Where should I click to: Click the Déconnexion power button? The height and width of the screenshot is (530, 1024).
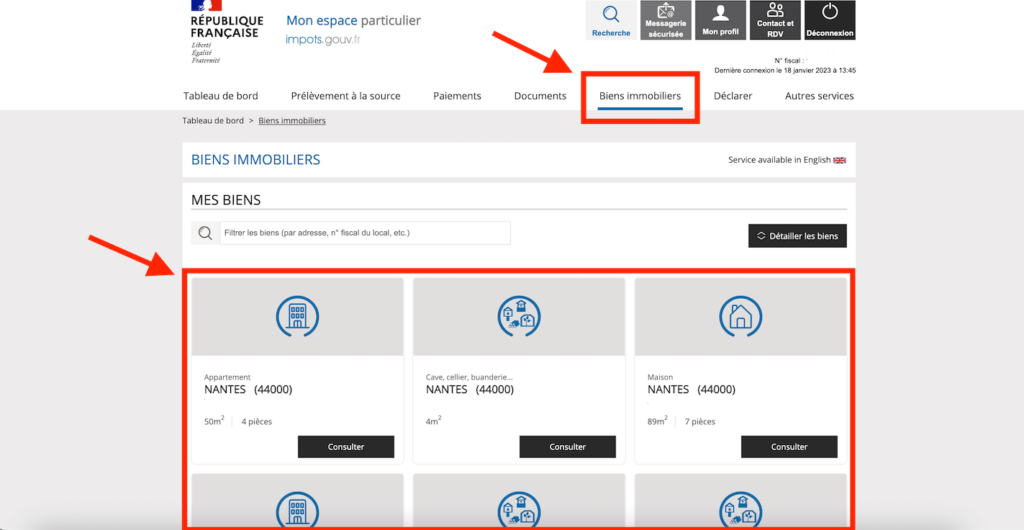[x=830, y=20]
